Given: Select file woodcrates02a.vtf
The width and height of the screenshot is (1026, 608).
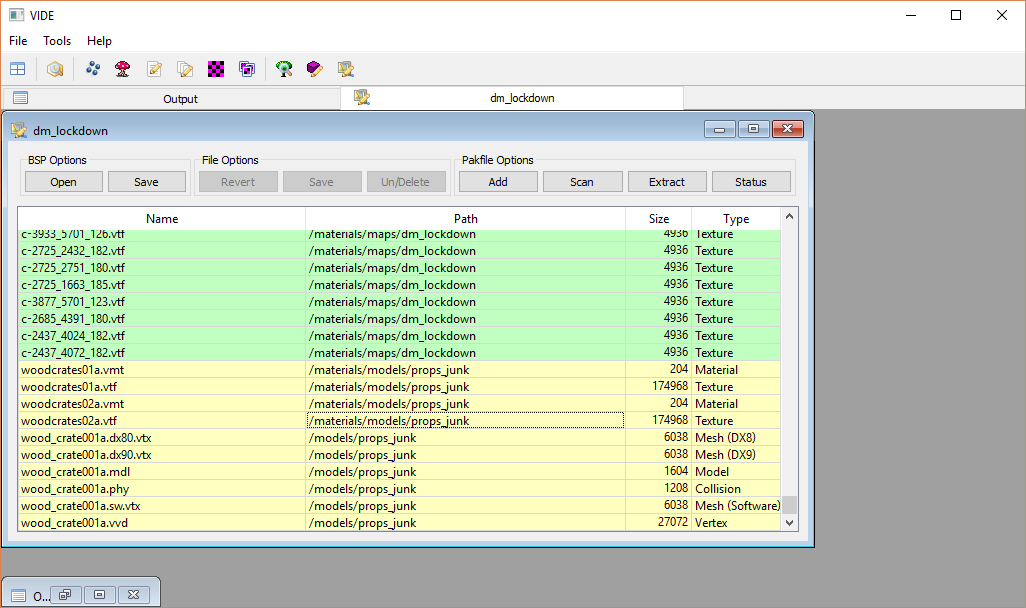Looking at the screenshot, I should pos(399,421).
